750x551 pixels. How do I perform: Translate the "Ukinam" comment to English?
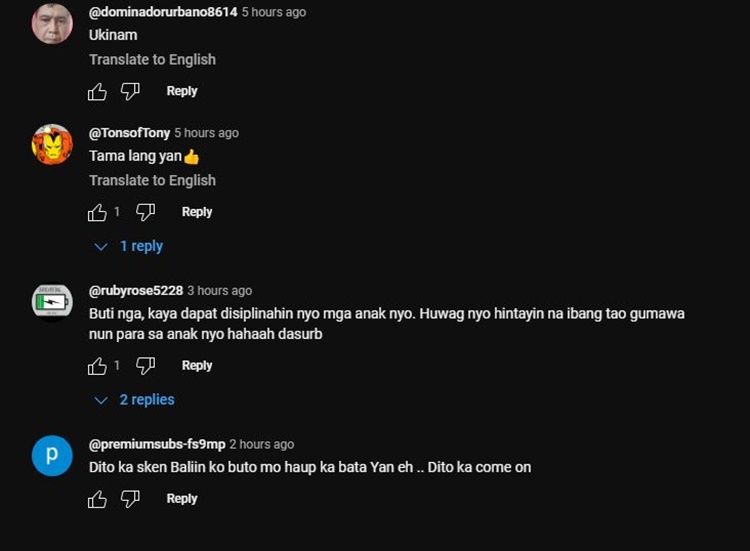[152, 60]
